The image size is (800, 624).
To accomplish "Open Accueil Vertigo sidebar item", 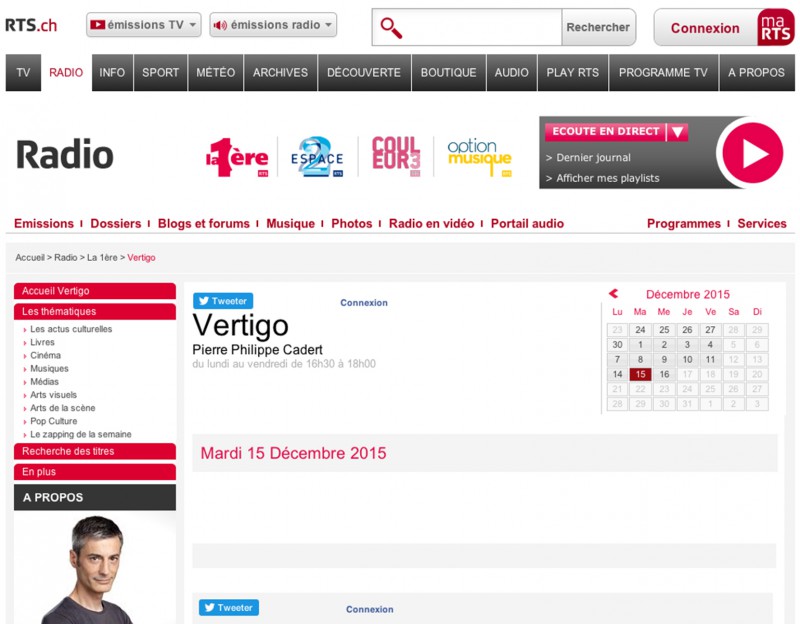I will click(95, 291).
